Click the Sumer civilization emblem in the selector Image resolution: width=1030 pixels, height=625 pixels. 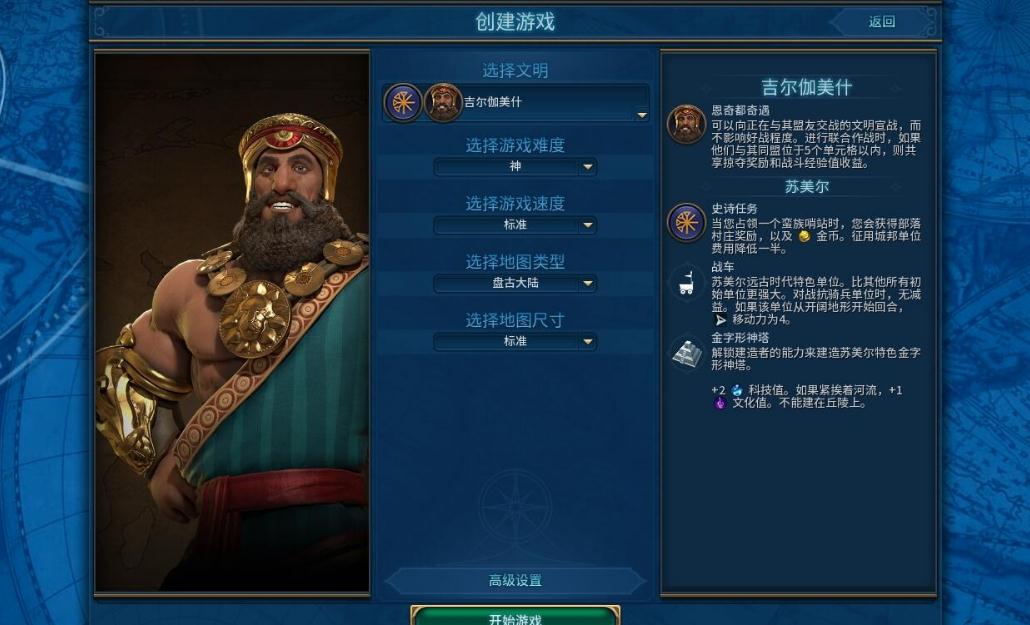(403, 103)
